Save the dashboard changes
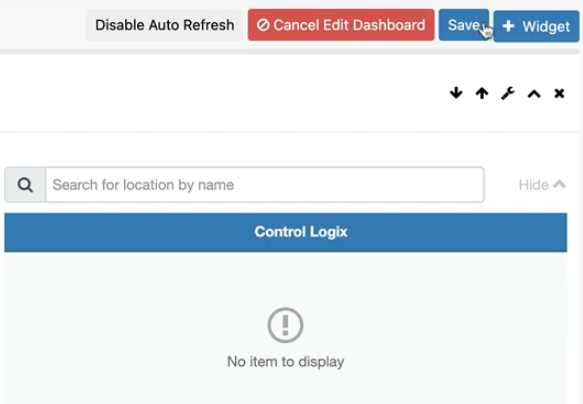Image resolution: width=583 pixels, height=404 pixels. (x=464, y=25)
